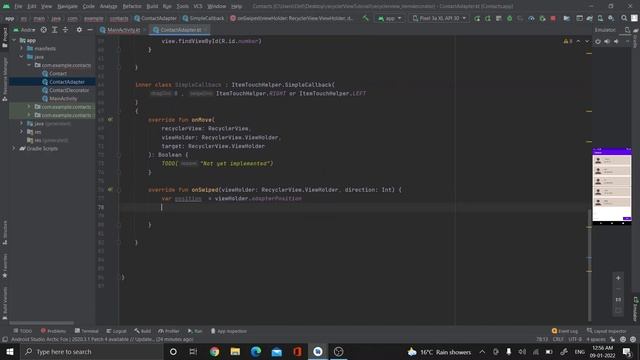Open Project panel gear options
640x360 pixels.
pos(79,30)
